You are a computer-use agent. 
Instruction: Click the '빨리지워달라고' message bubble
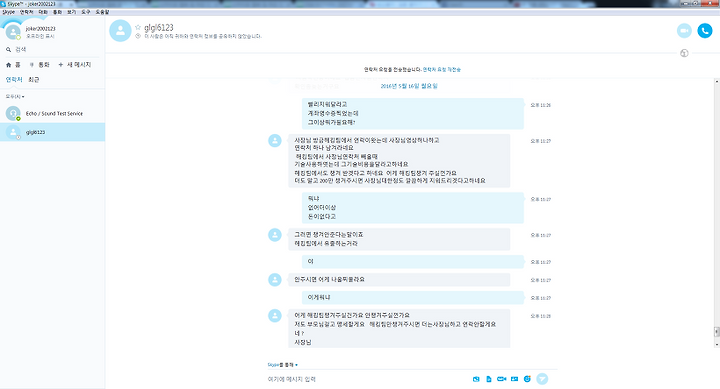pyautogui.click(x=412, y=113)
